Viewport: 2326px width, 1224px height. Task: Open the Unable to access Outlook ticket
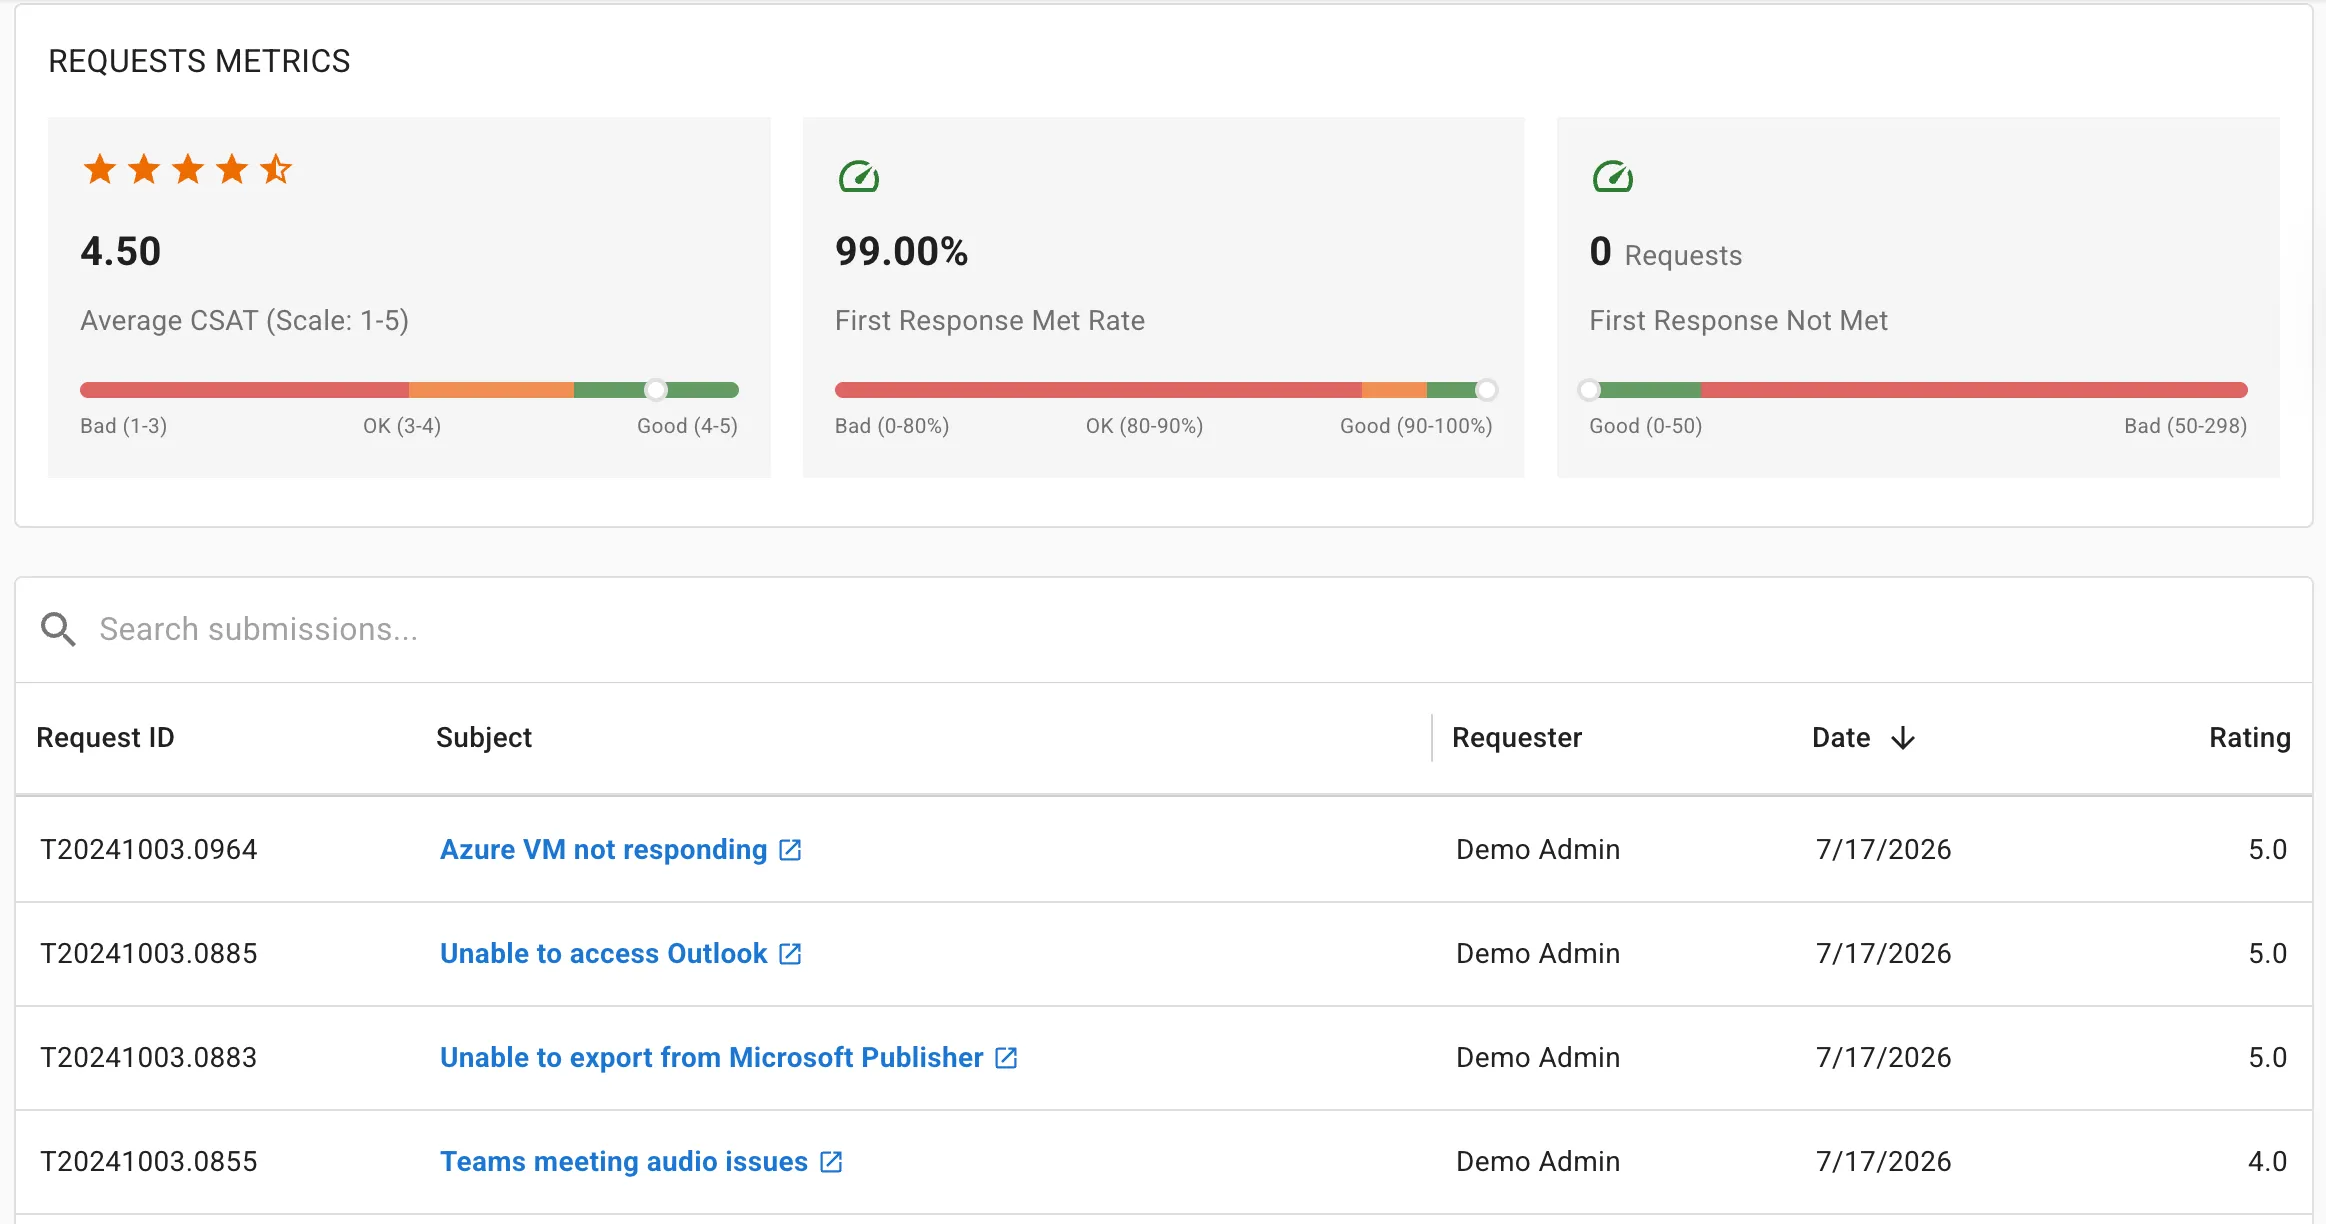603,954
